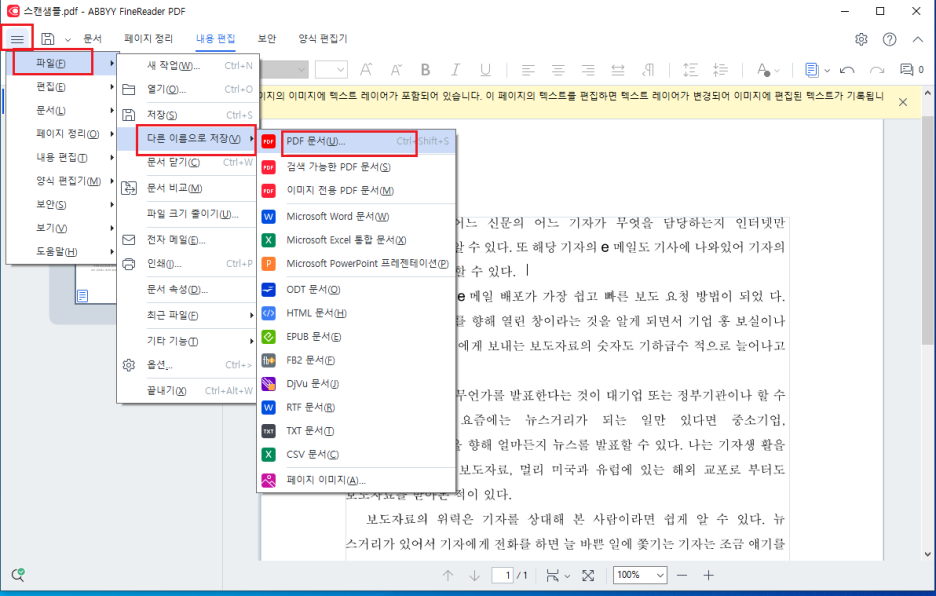Save as EPUB 문서(E)
The height and width of the screenshot is (596, 936).
(356, 337)
